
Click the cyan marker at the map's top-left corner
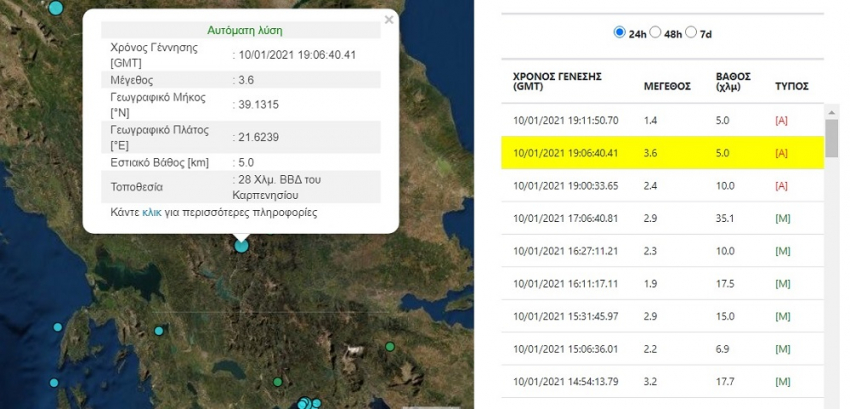click(55, 7)
